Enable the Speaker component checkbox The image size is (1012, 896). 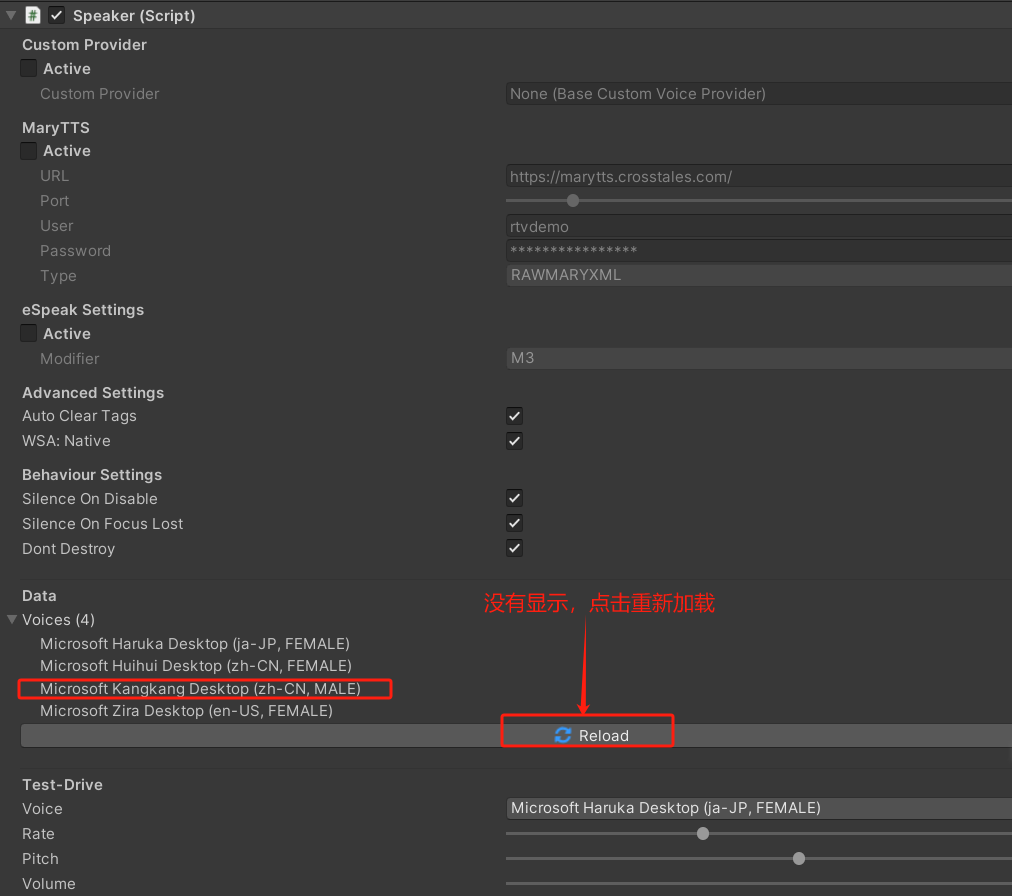coord(54,15)
